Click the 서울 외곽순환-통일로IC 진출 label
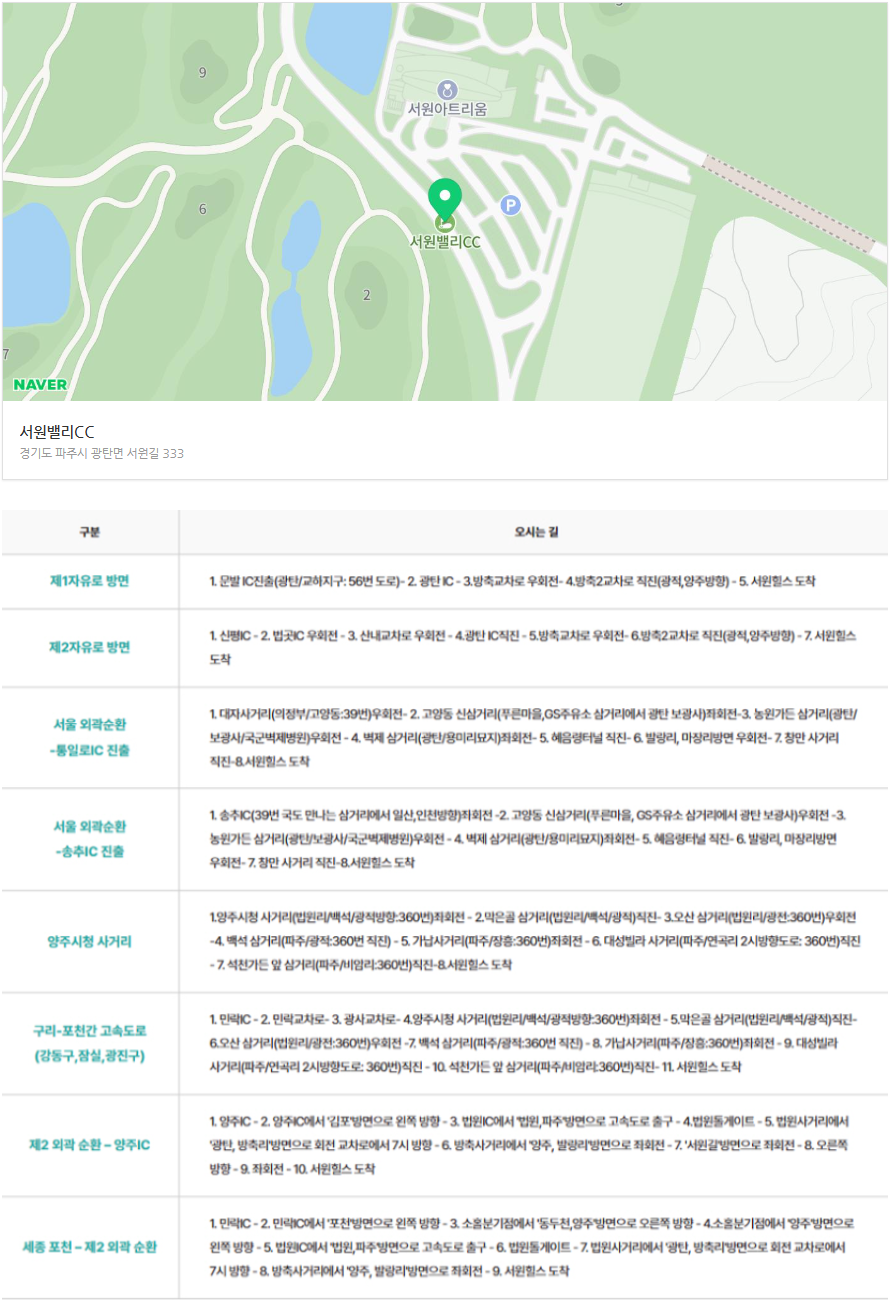Viewport: 890px width, 1302px height. coord(87,737)
